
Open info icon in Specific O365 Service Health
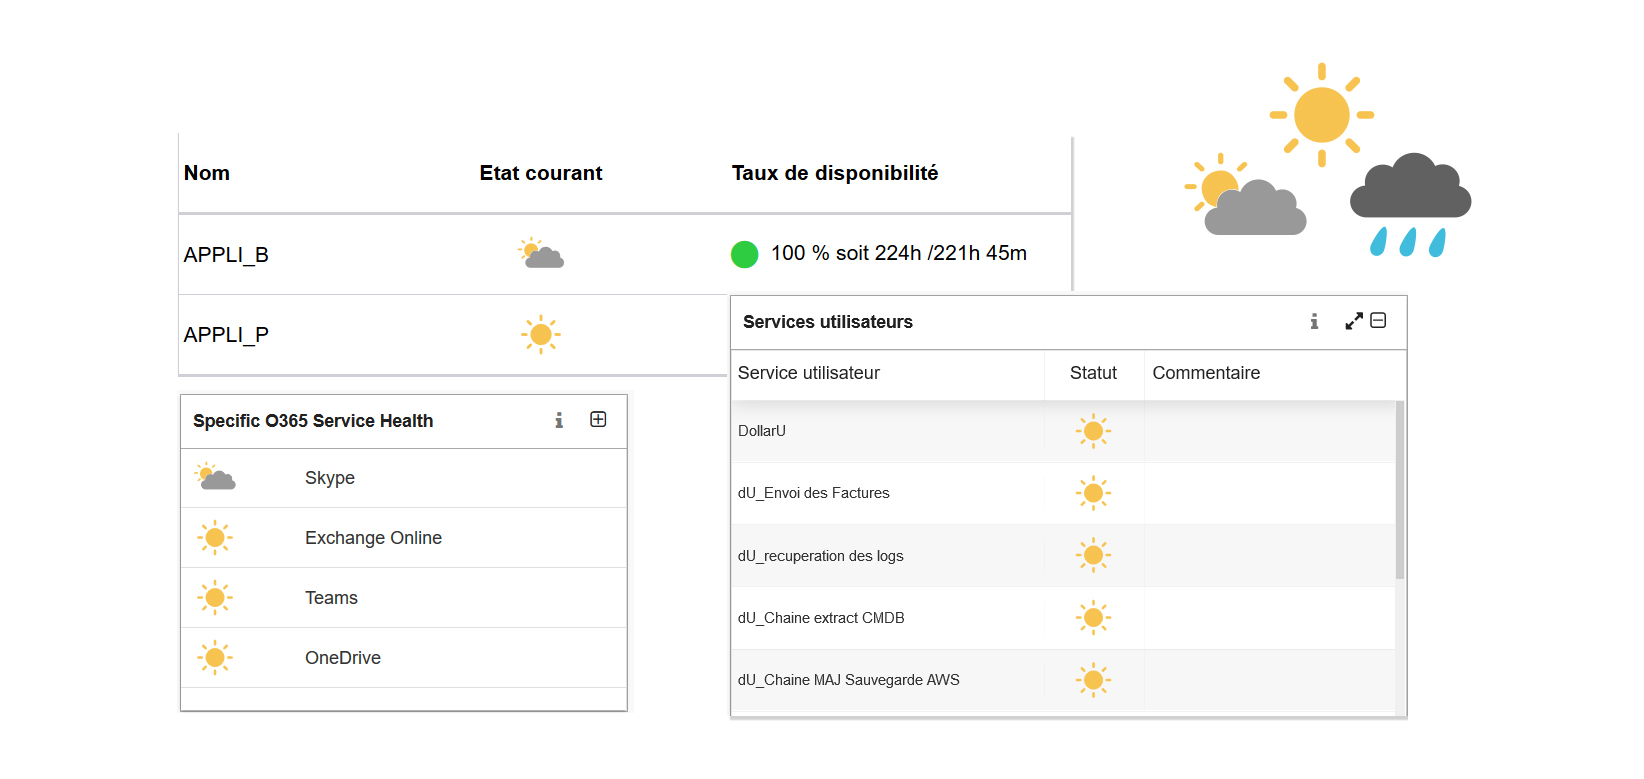click(559, 420)
